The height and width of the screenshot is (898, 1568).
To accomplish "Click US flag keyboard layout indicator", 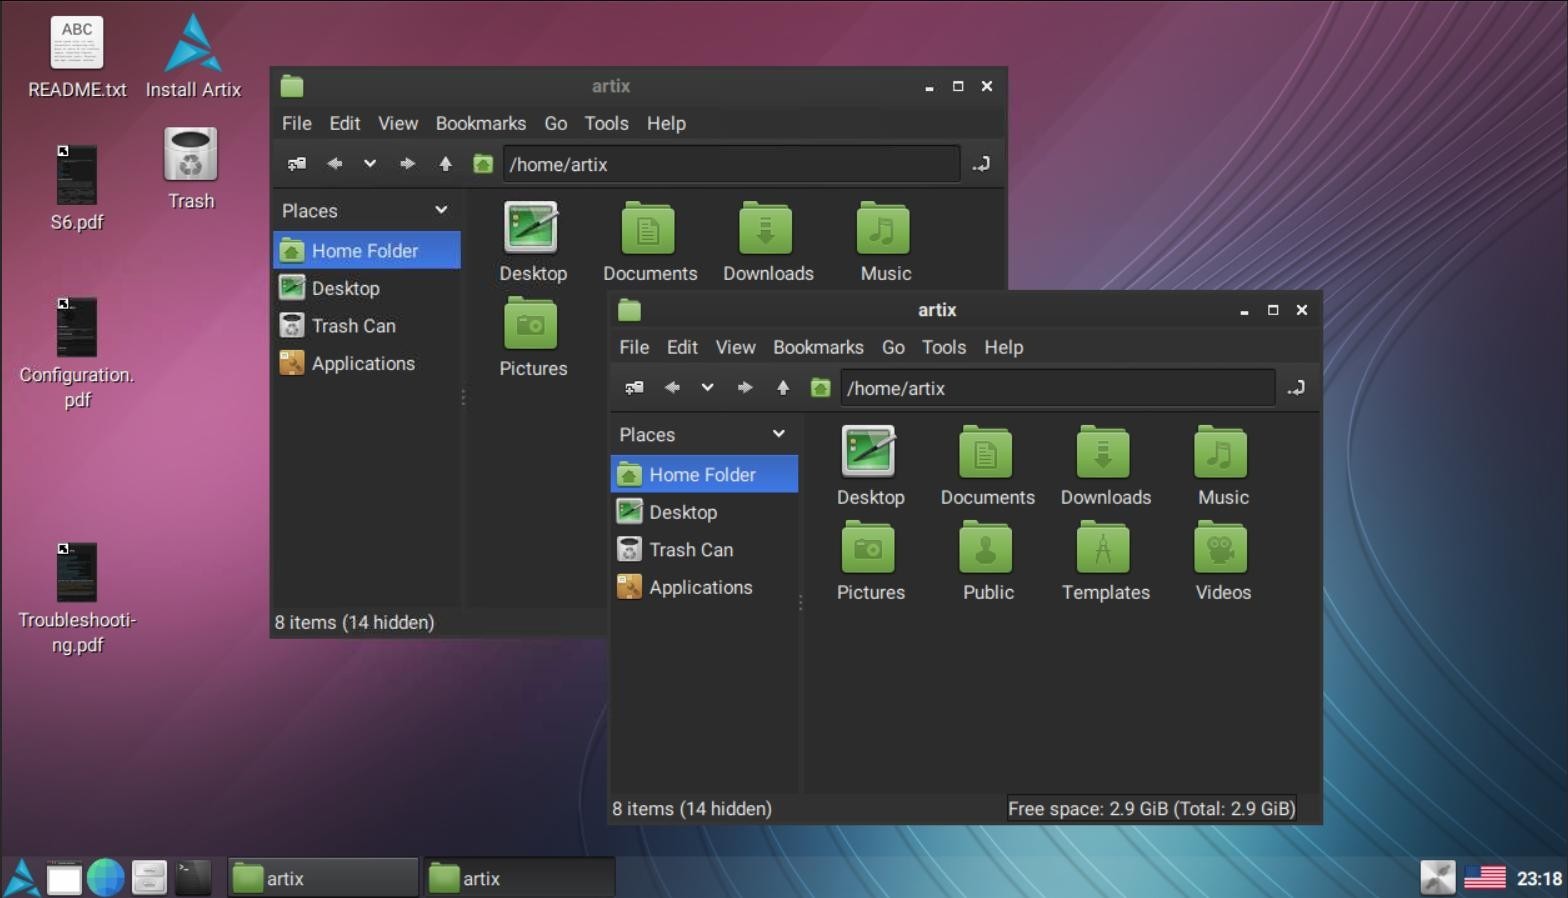I will point(1484,878).
